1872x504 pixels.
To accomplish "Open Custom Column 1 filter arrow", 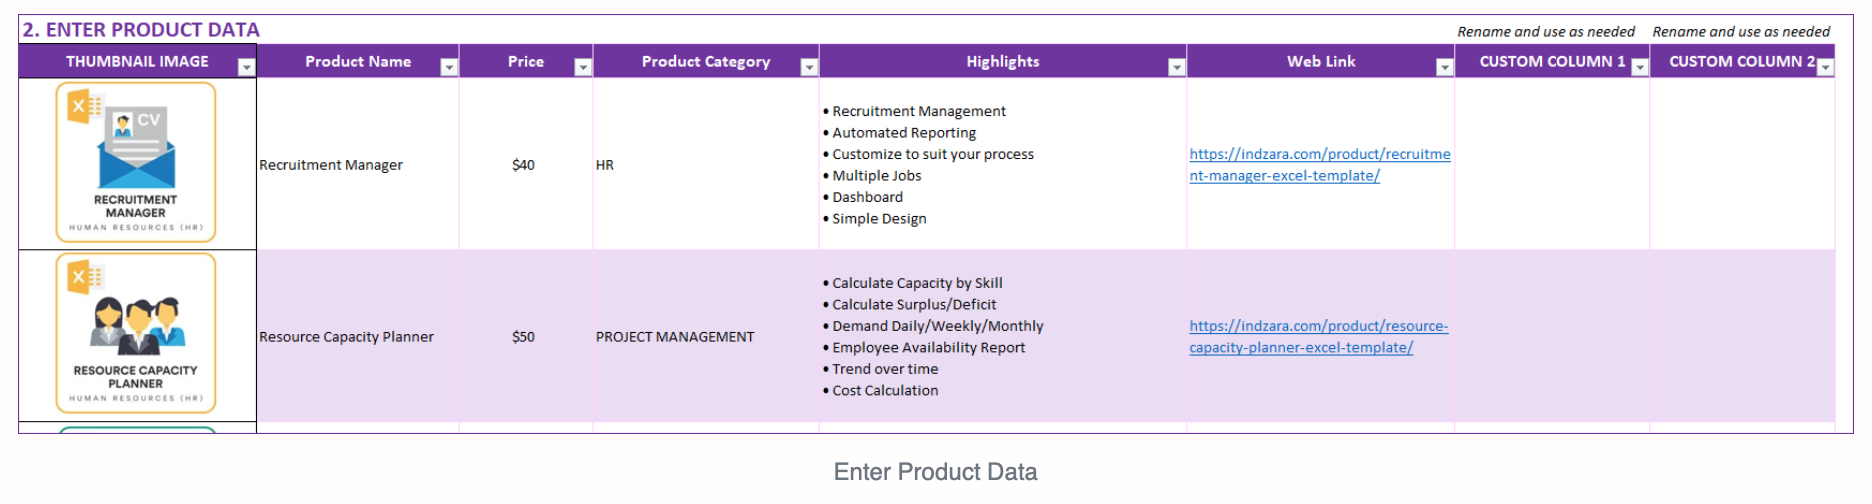I will [x=1639, y=67].
